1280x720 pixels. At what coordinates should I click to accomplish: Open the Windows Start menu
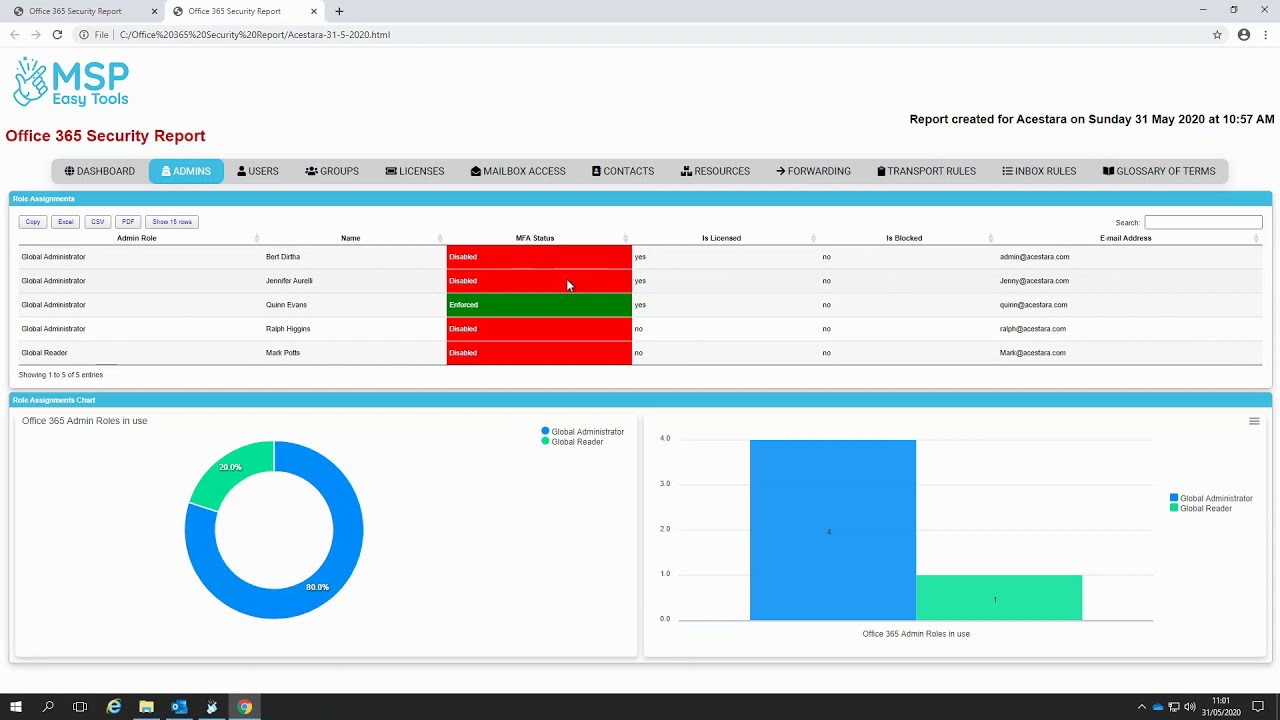[x=16, y=707]
